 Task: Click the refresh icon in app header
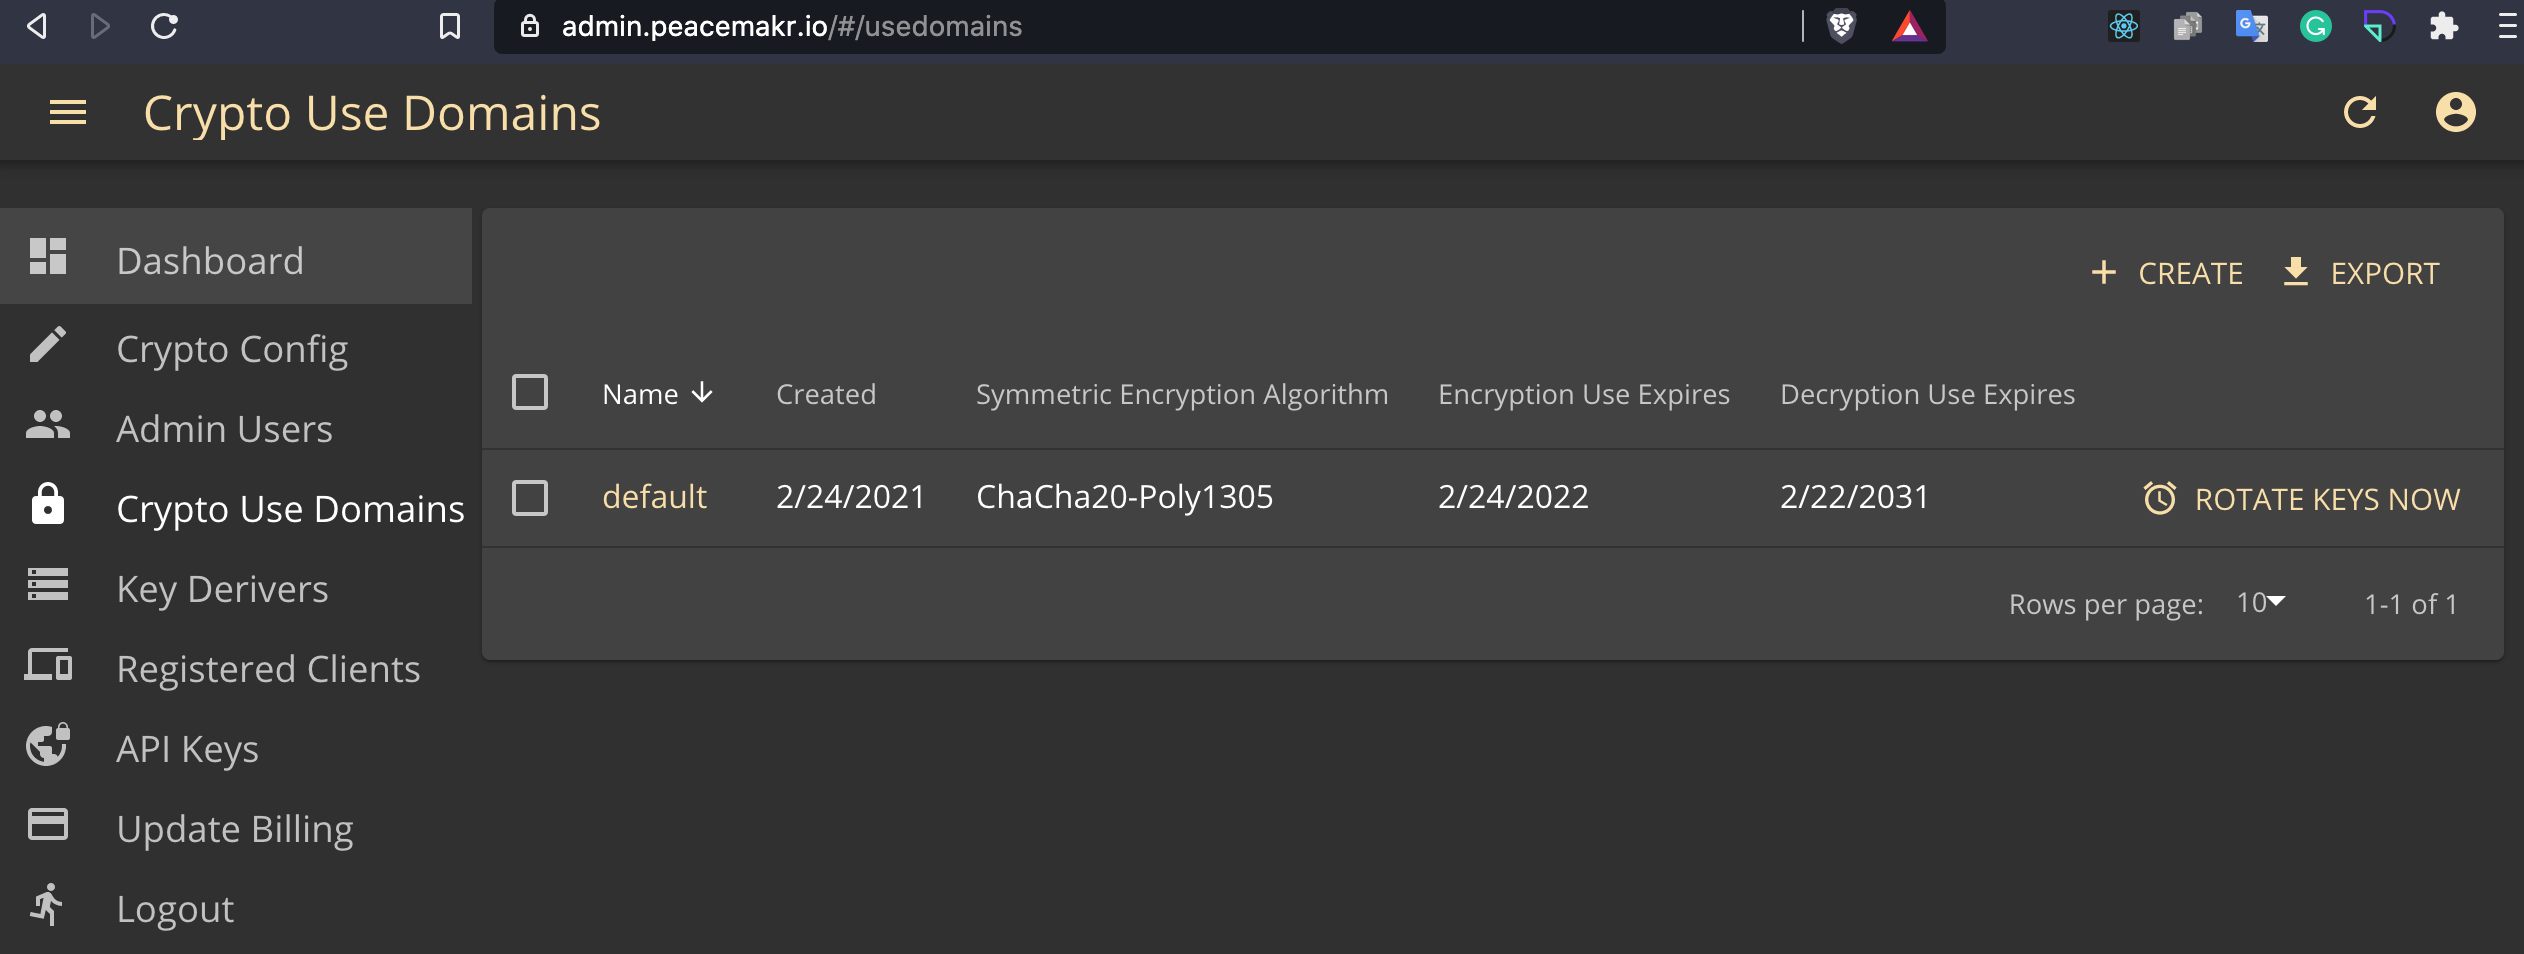(2360, 112)
